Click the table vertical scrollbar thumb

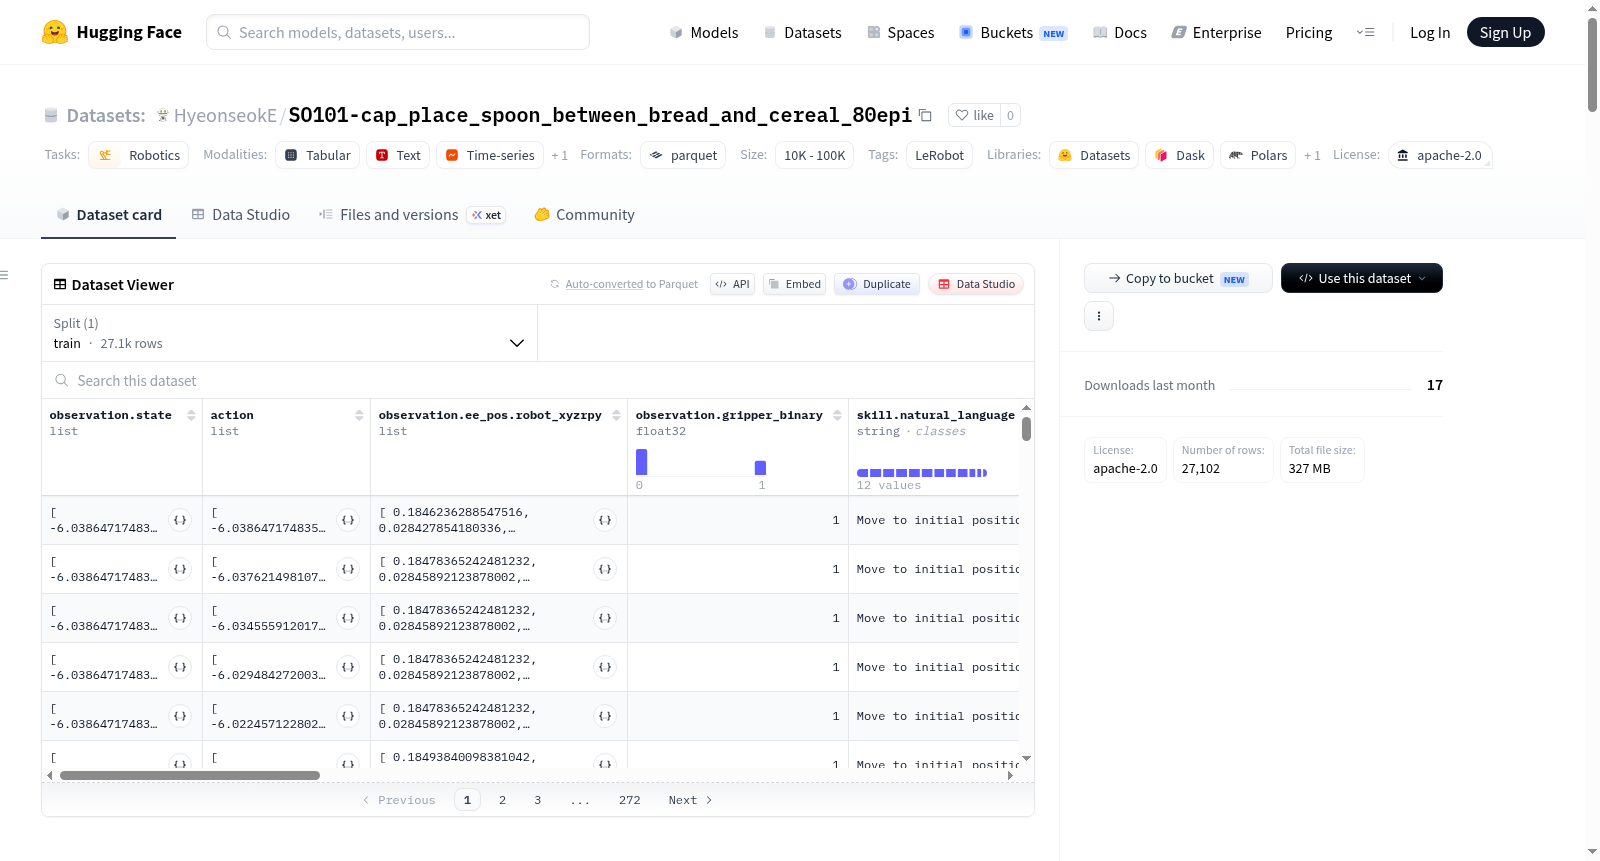pyautogui.click(x=1026, y=429)
